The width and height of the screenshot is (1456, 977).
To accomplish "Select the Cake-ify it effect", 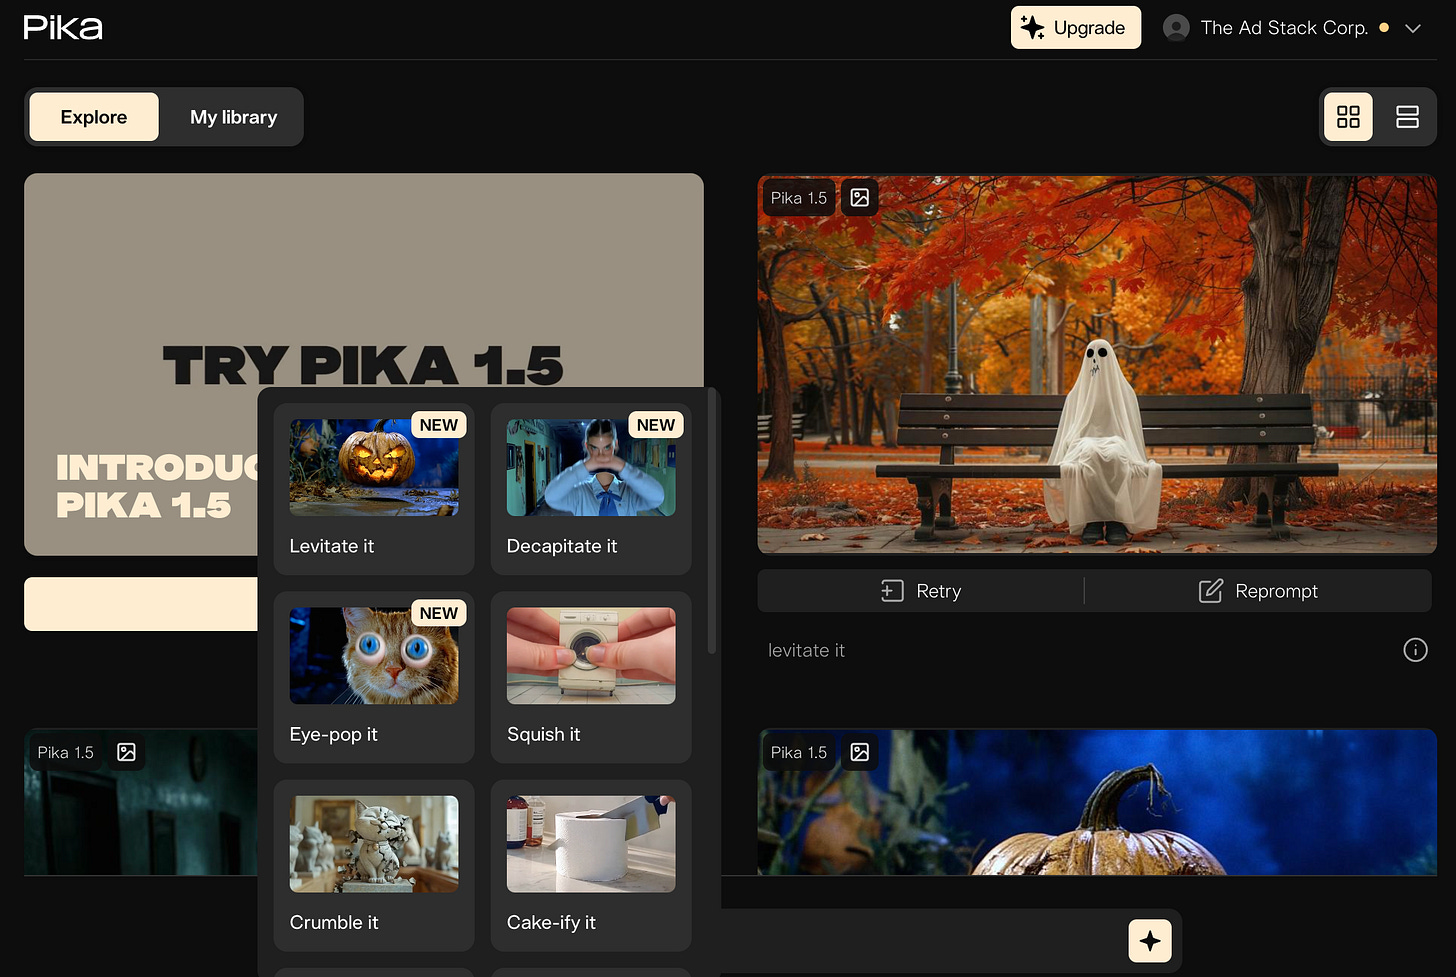I will click(x=591, y=866).
